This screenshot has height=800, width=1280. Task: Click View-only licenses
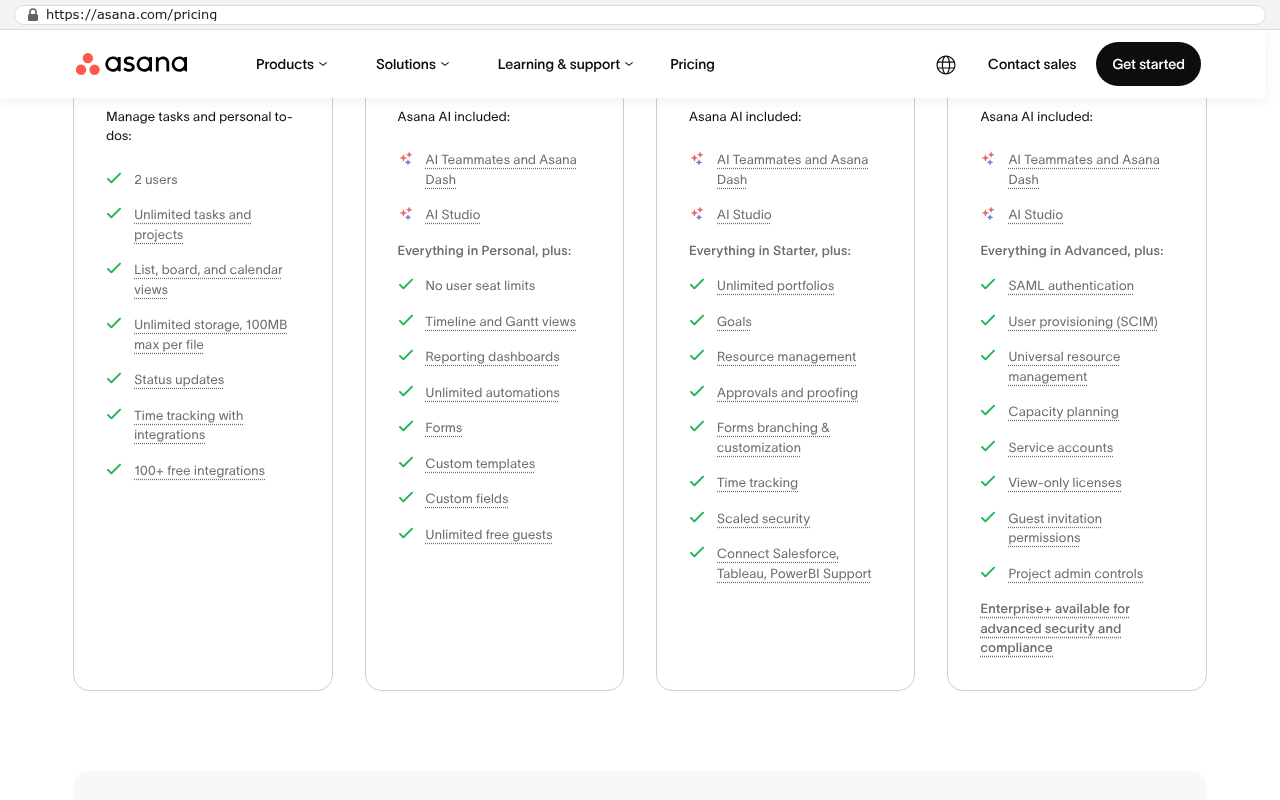click(1065, 483)
